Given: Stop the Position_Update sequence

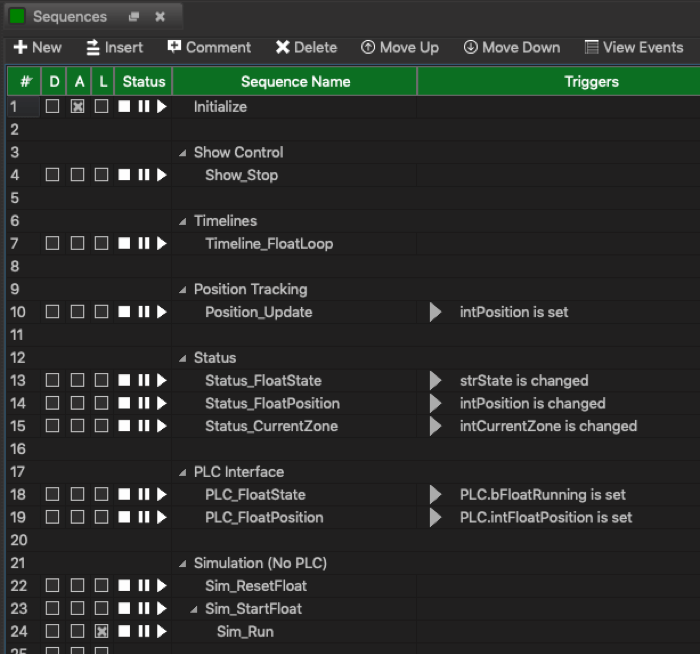Looking at the screenshot, I should (x=124, y=312).
